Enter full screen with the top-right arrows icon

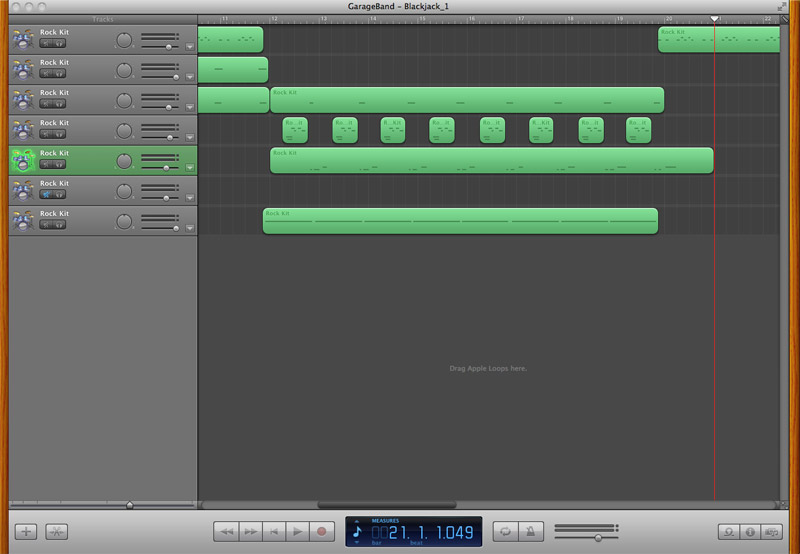pyautogui.click(x=782, y=6)
